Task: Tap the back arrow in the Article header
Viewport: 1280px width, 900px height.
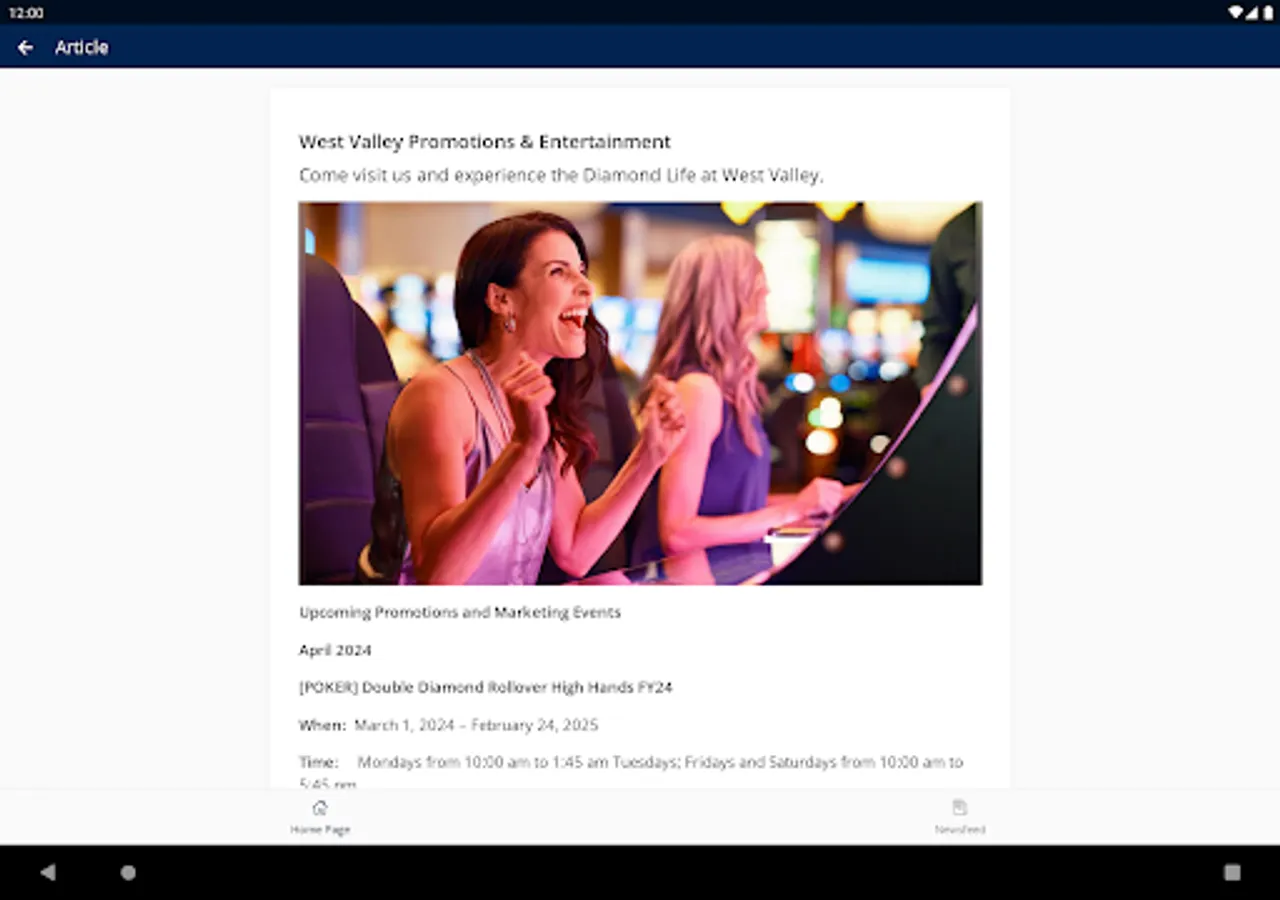Action: pos(25,47)
